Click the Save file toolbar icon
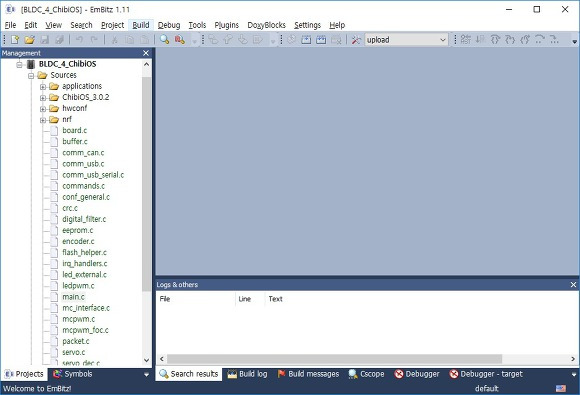The height and width of the screenshot is (395, 580). tap(44, 40)
